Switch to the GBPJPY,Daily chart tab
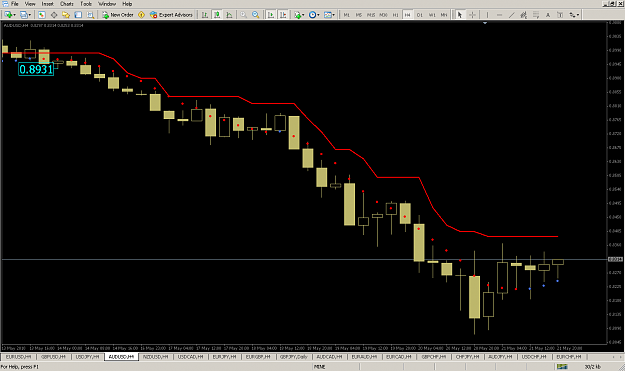 (294, 357)
